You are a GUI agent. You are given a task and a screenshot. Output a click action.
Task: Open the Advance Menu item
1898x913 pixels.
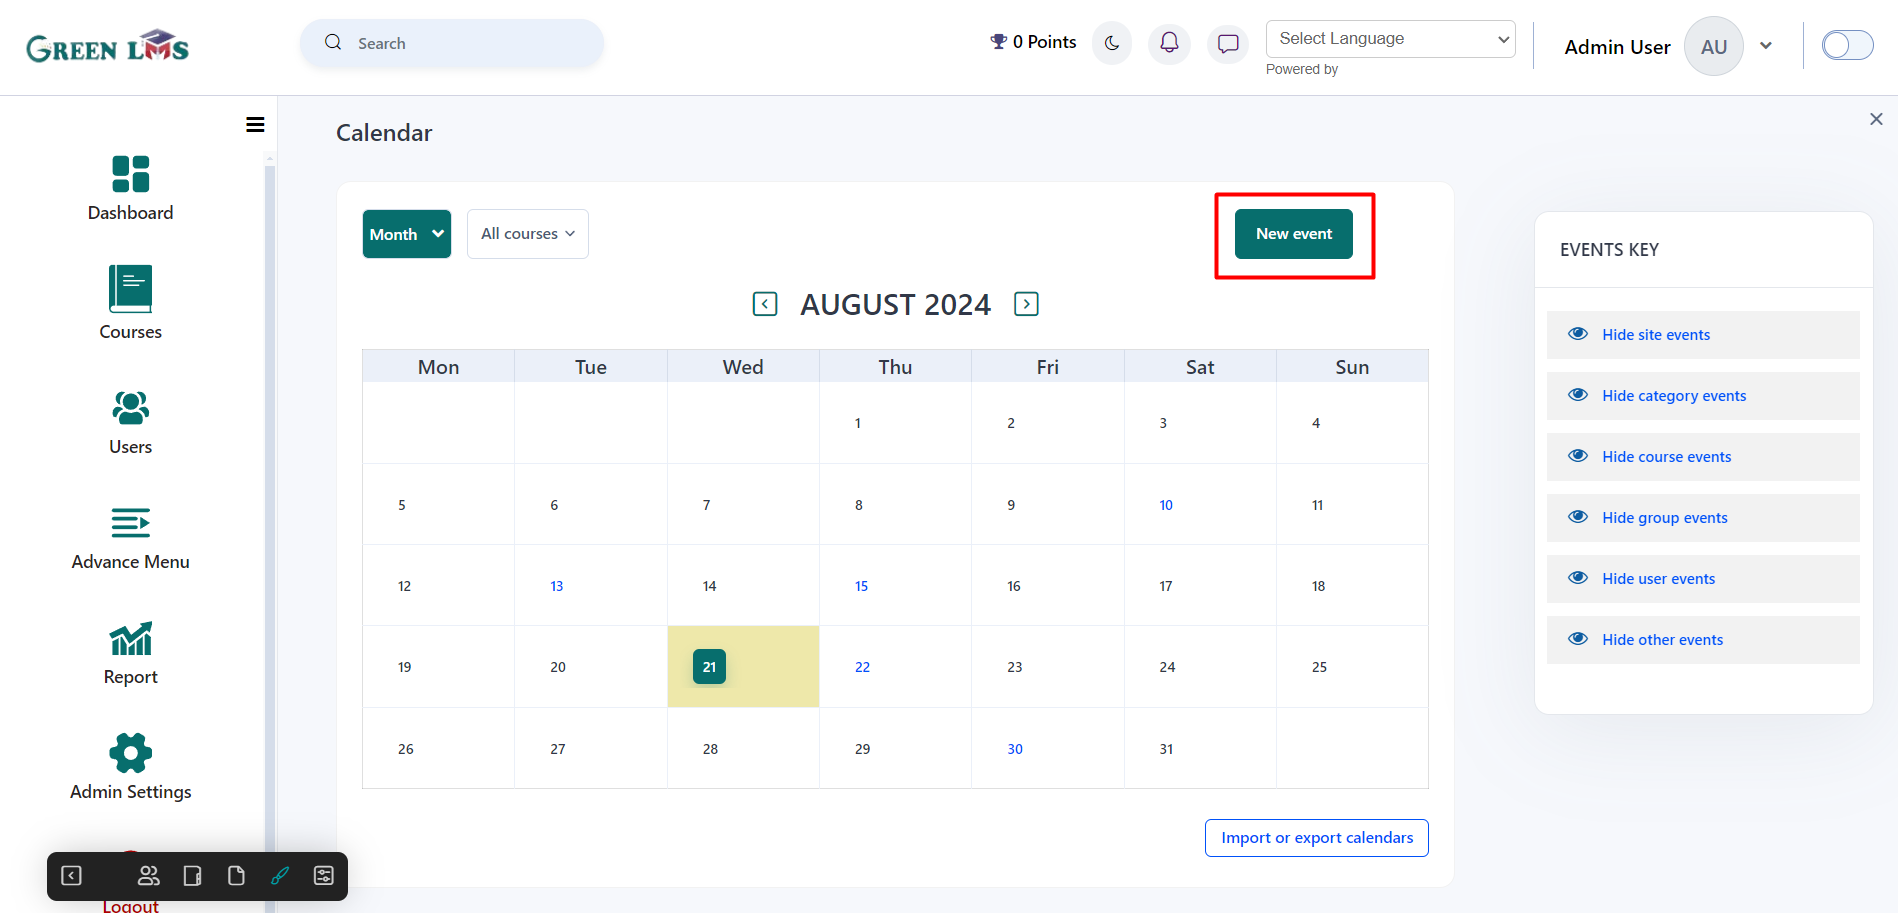coord(130,539)
